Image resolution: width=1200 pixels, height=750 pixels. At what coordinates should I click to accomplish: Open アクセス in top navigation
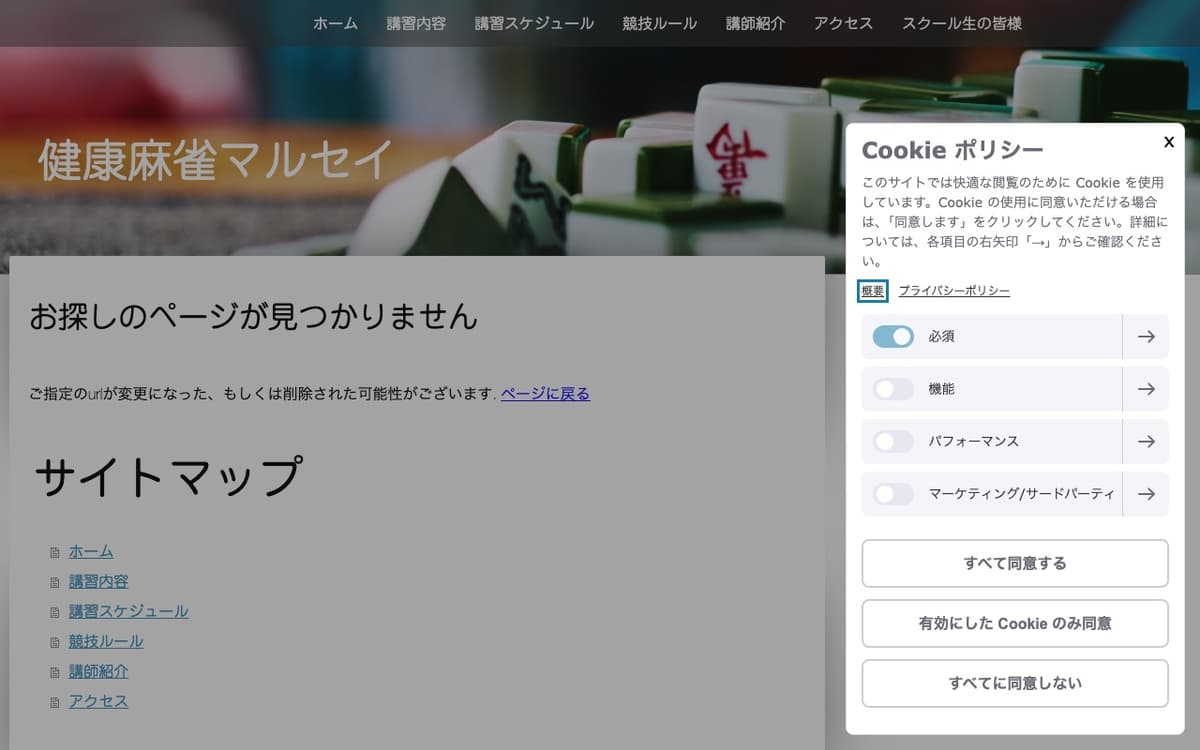click(843, 23)
